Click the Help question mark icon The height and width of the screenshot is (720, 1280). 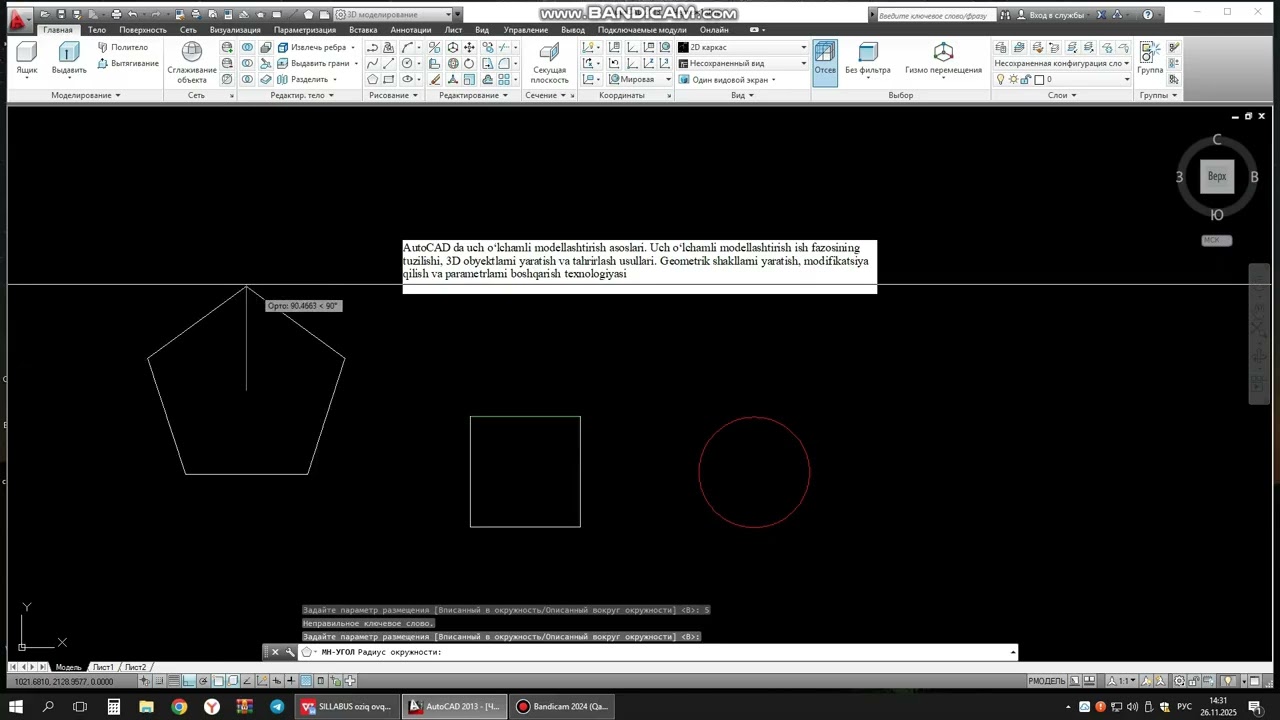point(1147,15)
